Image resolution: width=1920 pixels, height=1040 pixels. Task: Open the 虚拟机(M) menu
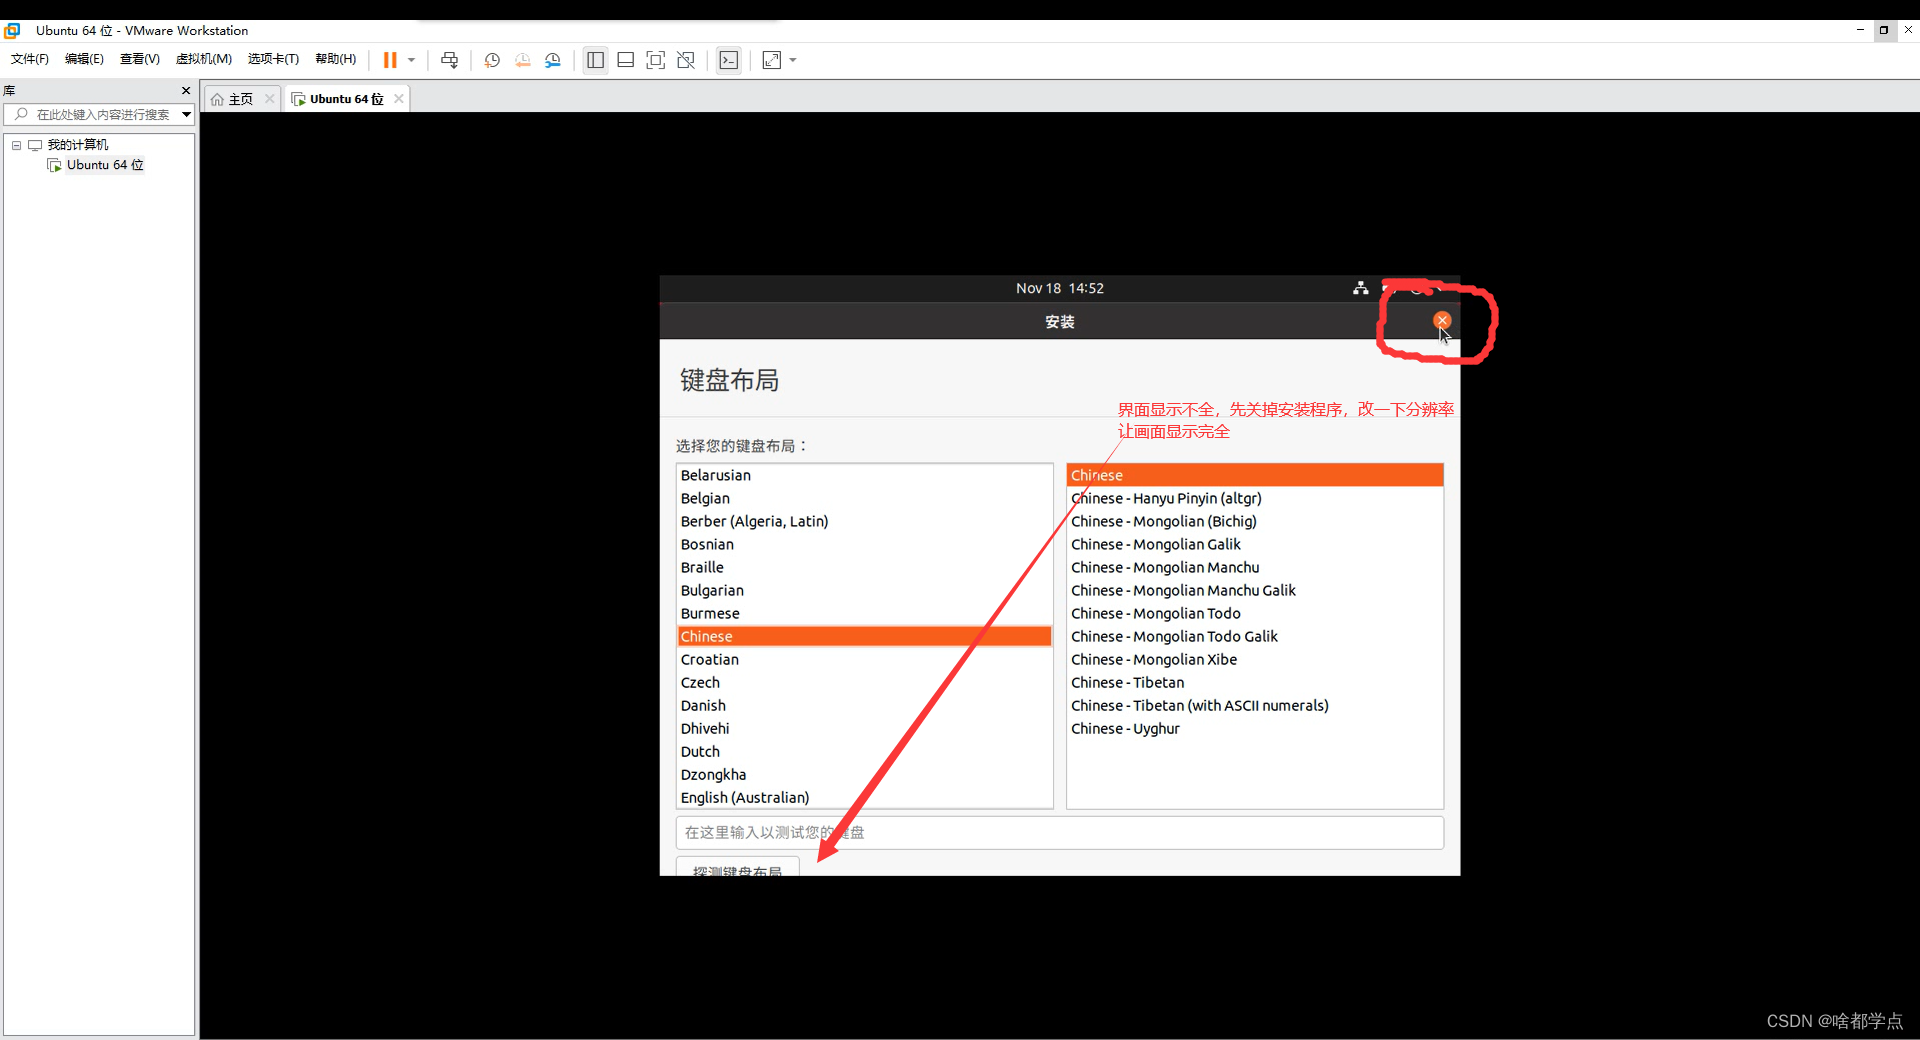[204, 59]
